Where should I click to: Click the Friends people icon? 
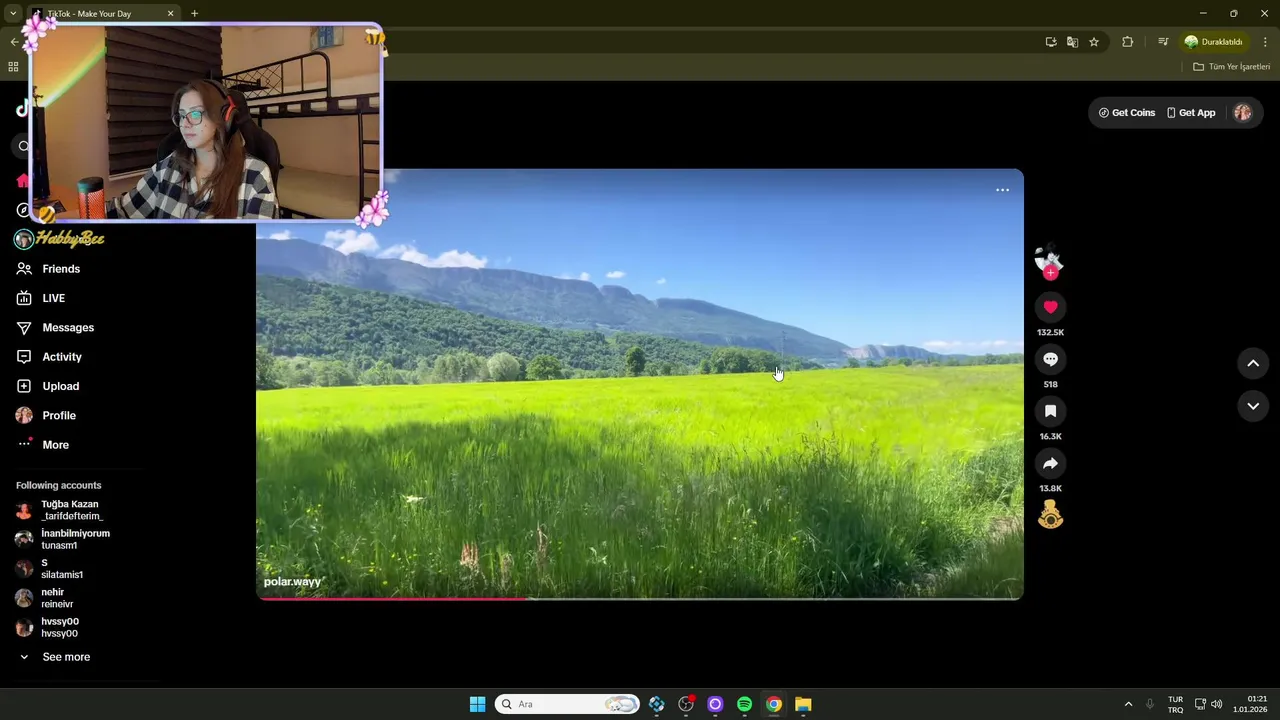click(24, 269)
